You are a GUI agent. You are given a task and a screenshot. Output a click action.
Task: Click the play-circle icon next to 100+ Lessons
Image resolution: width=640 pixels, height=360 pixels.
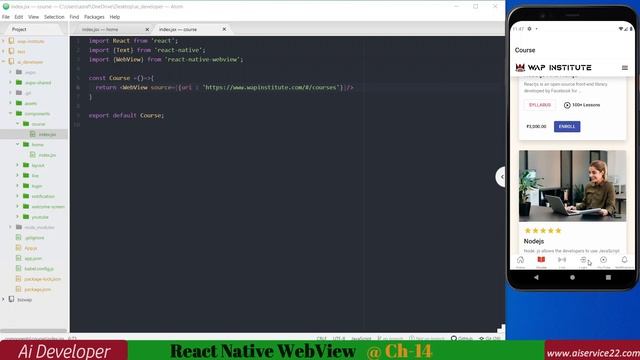567,105
